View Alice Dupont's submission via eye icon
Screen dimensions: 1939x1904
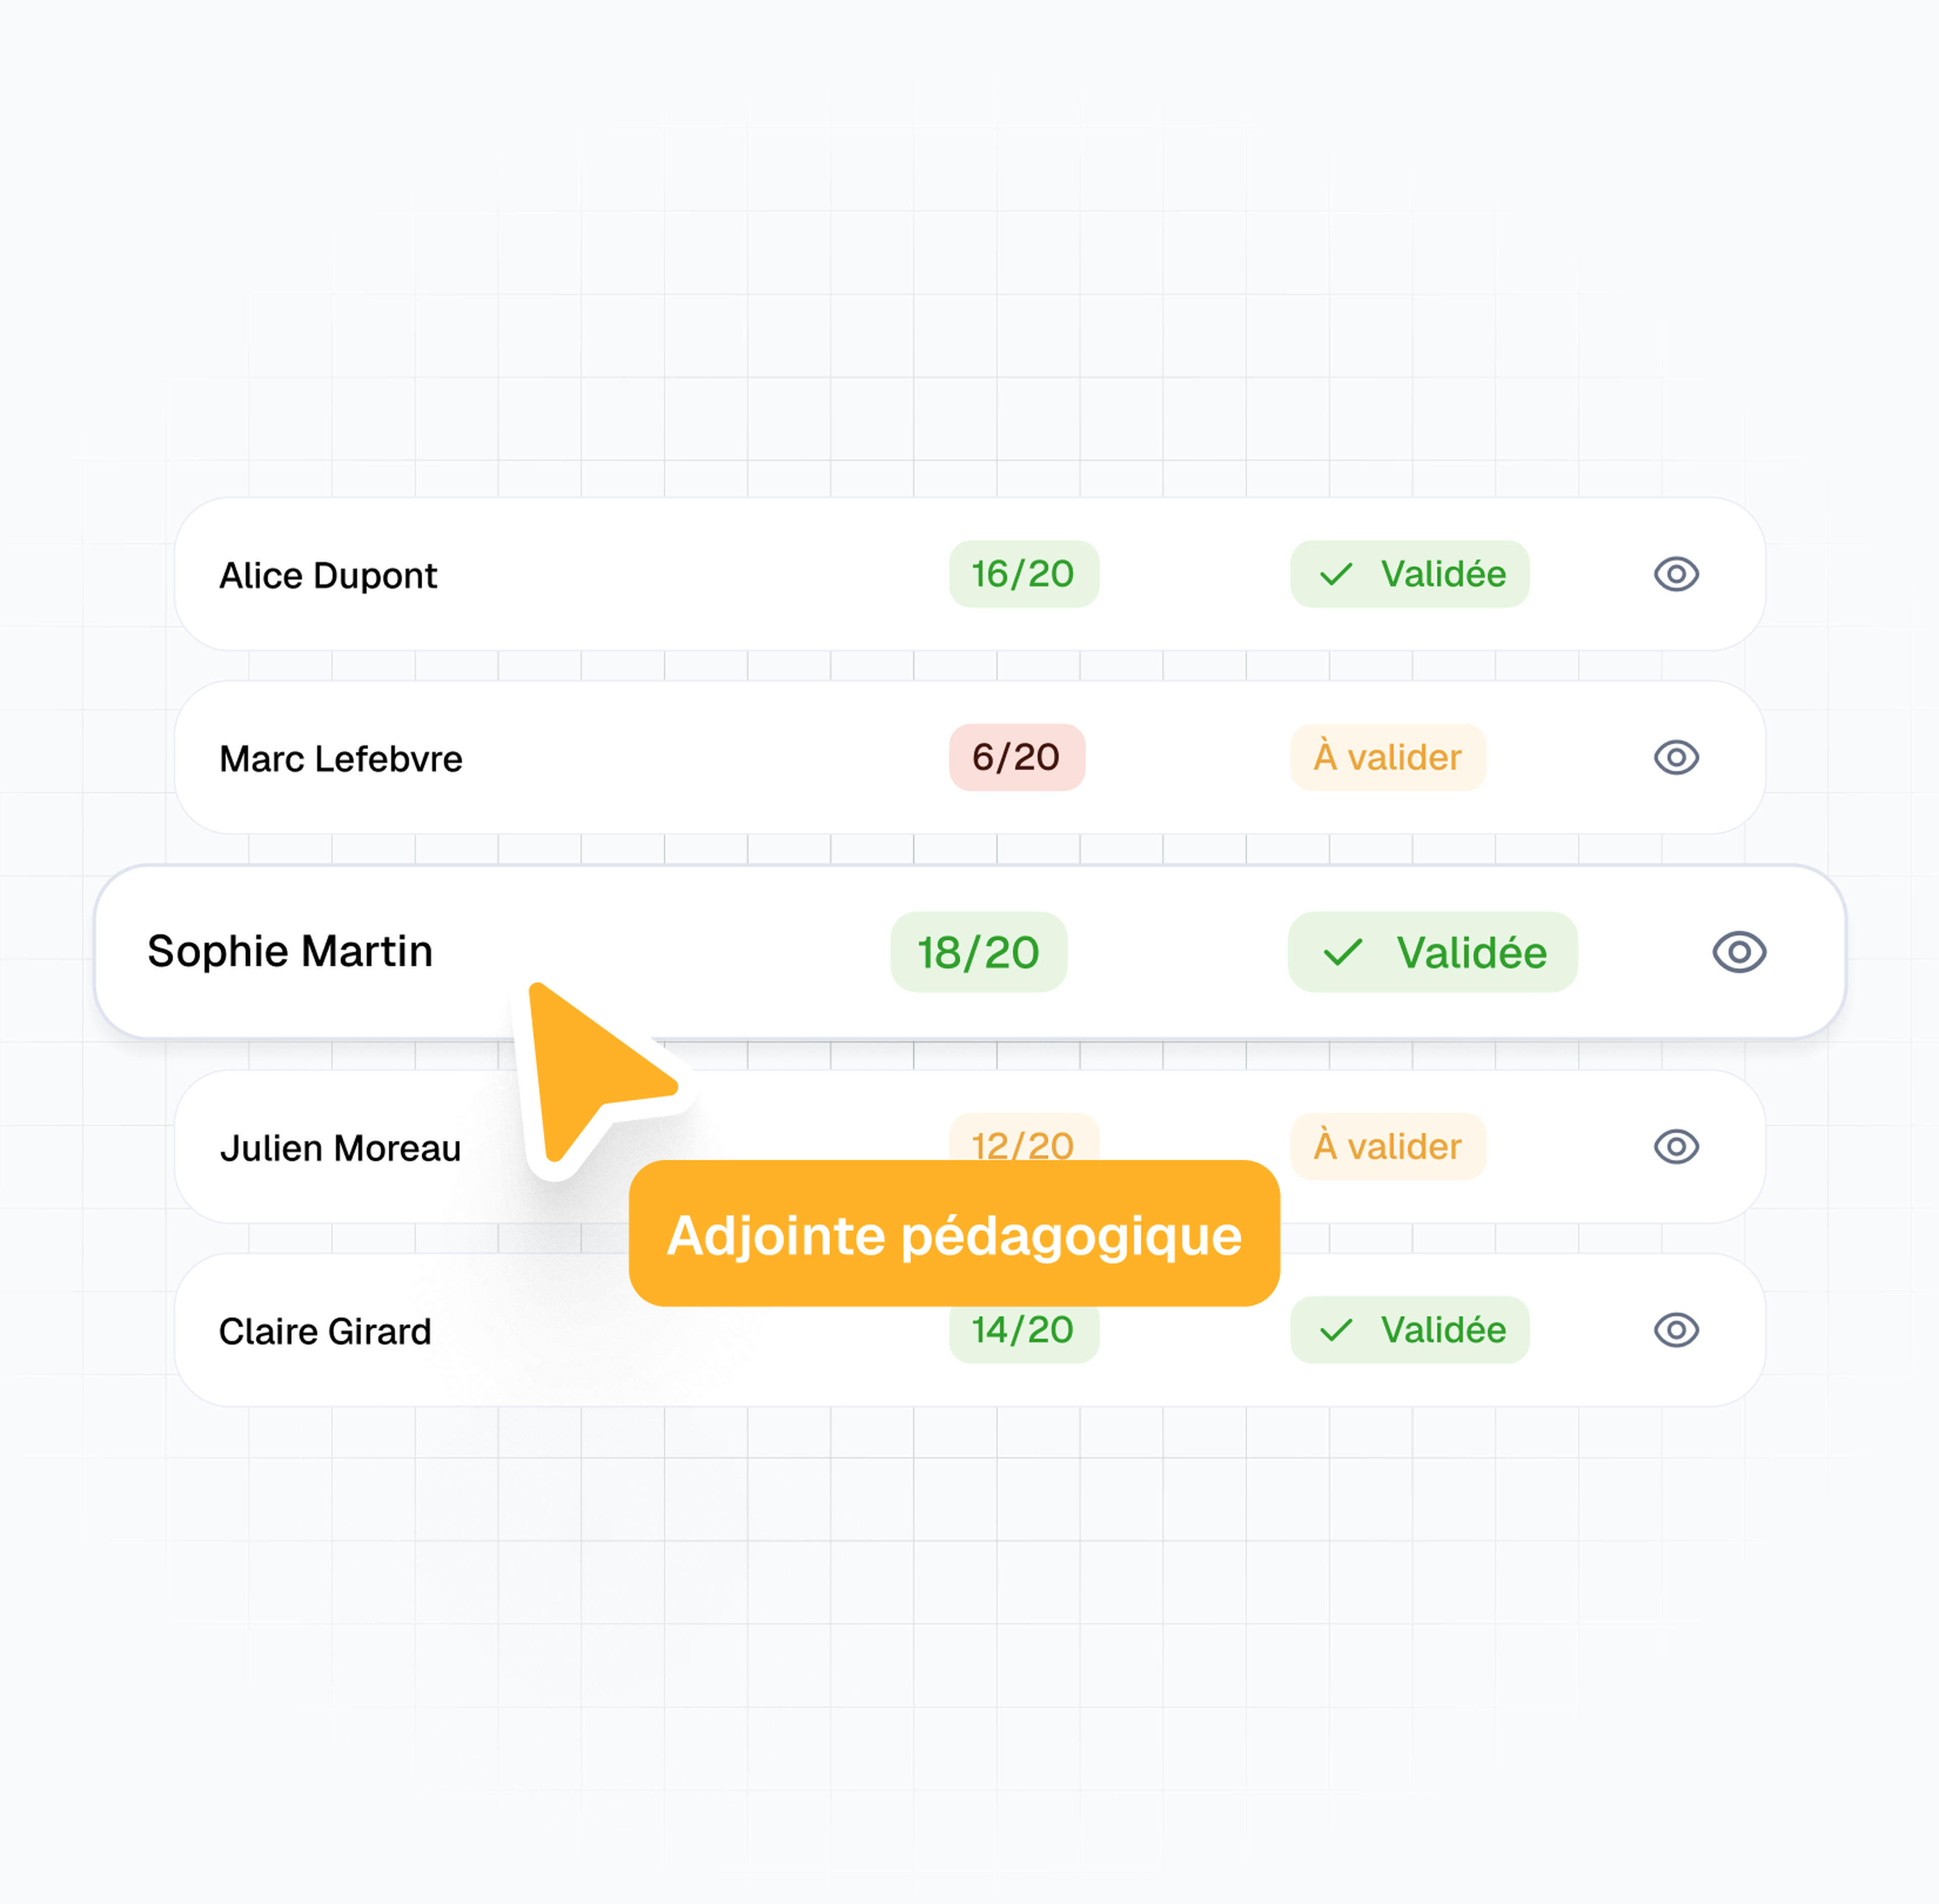pyautogui.click(x=1676, y=574)
